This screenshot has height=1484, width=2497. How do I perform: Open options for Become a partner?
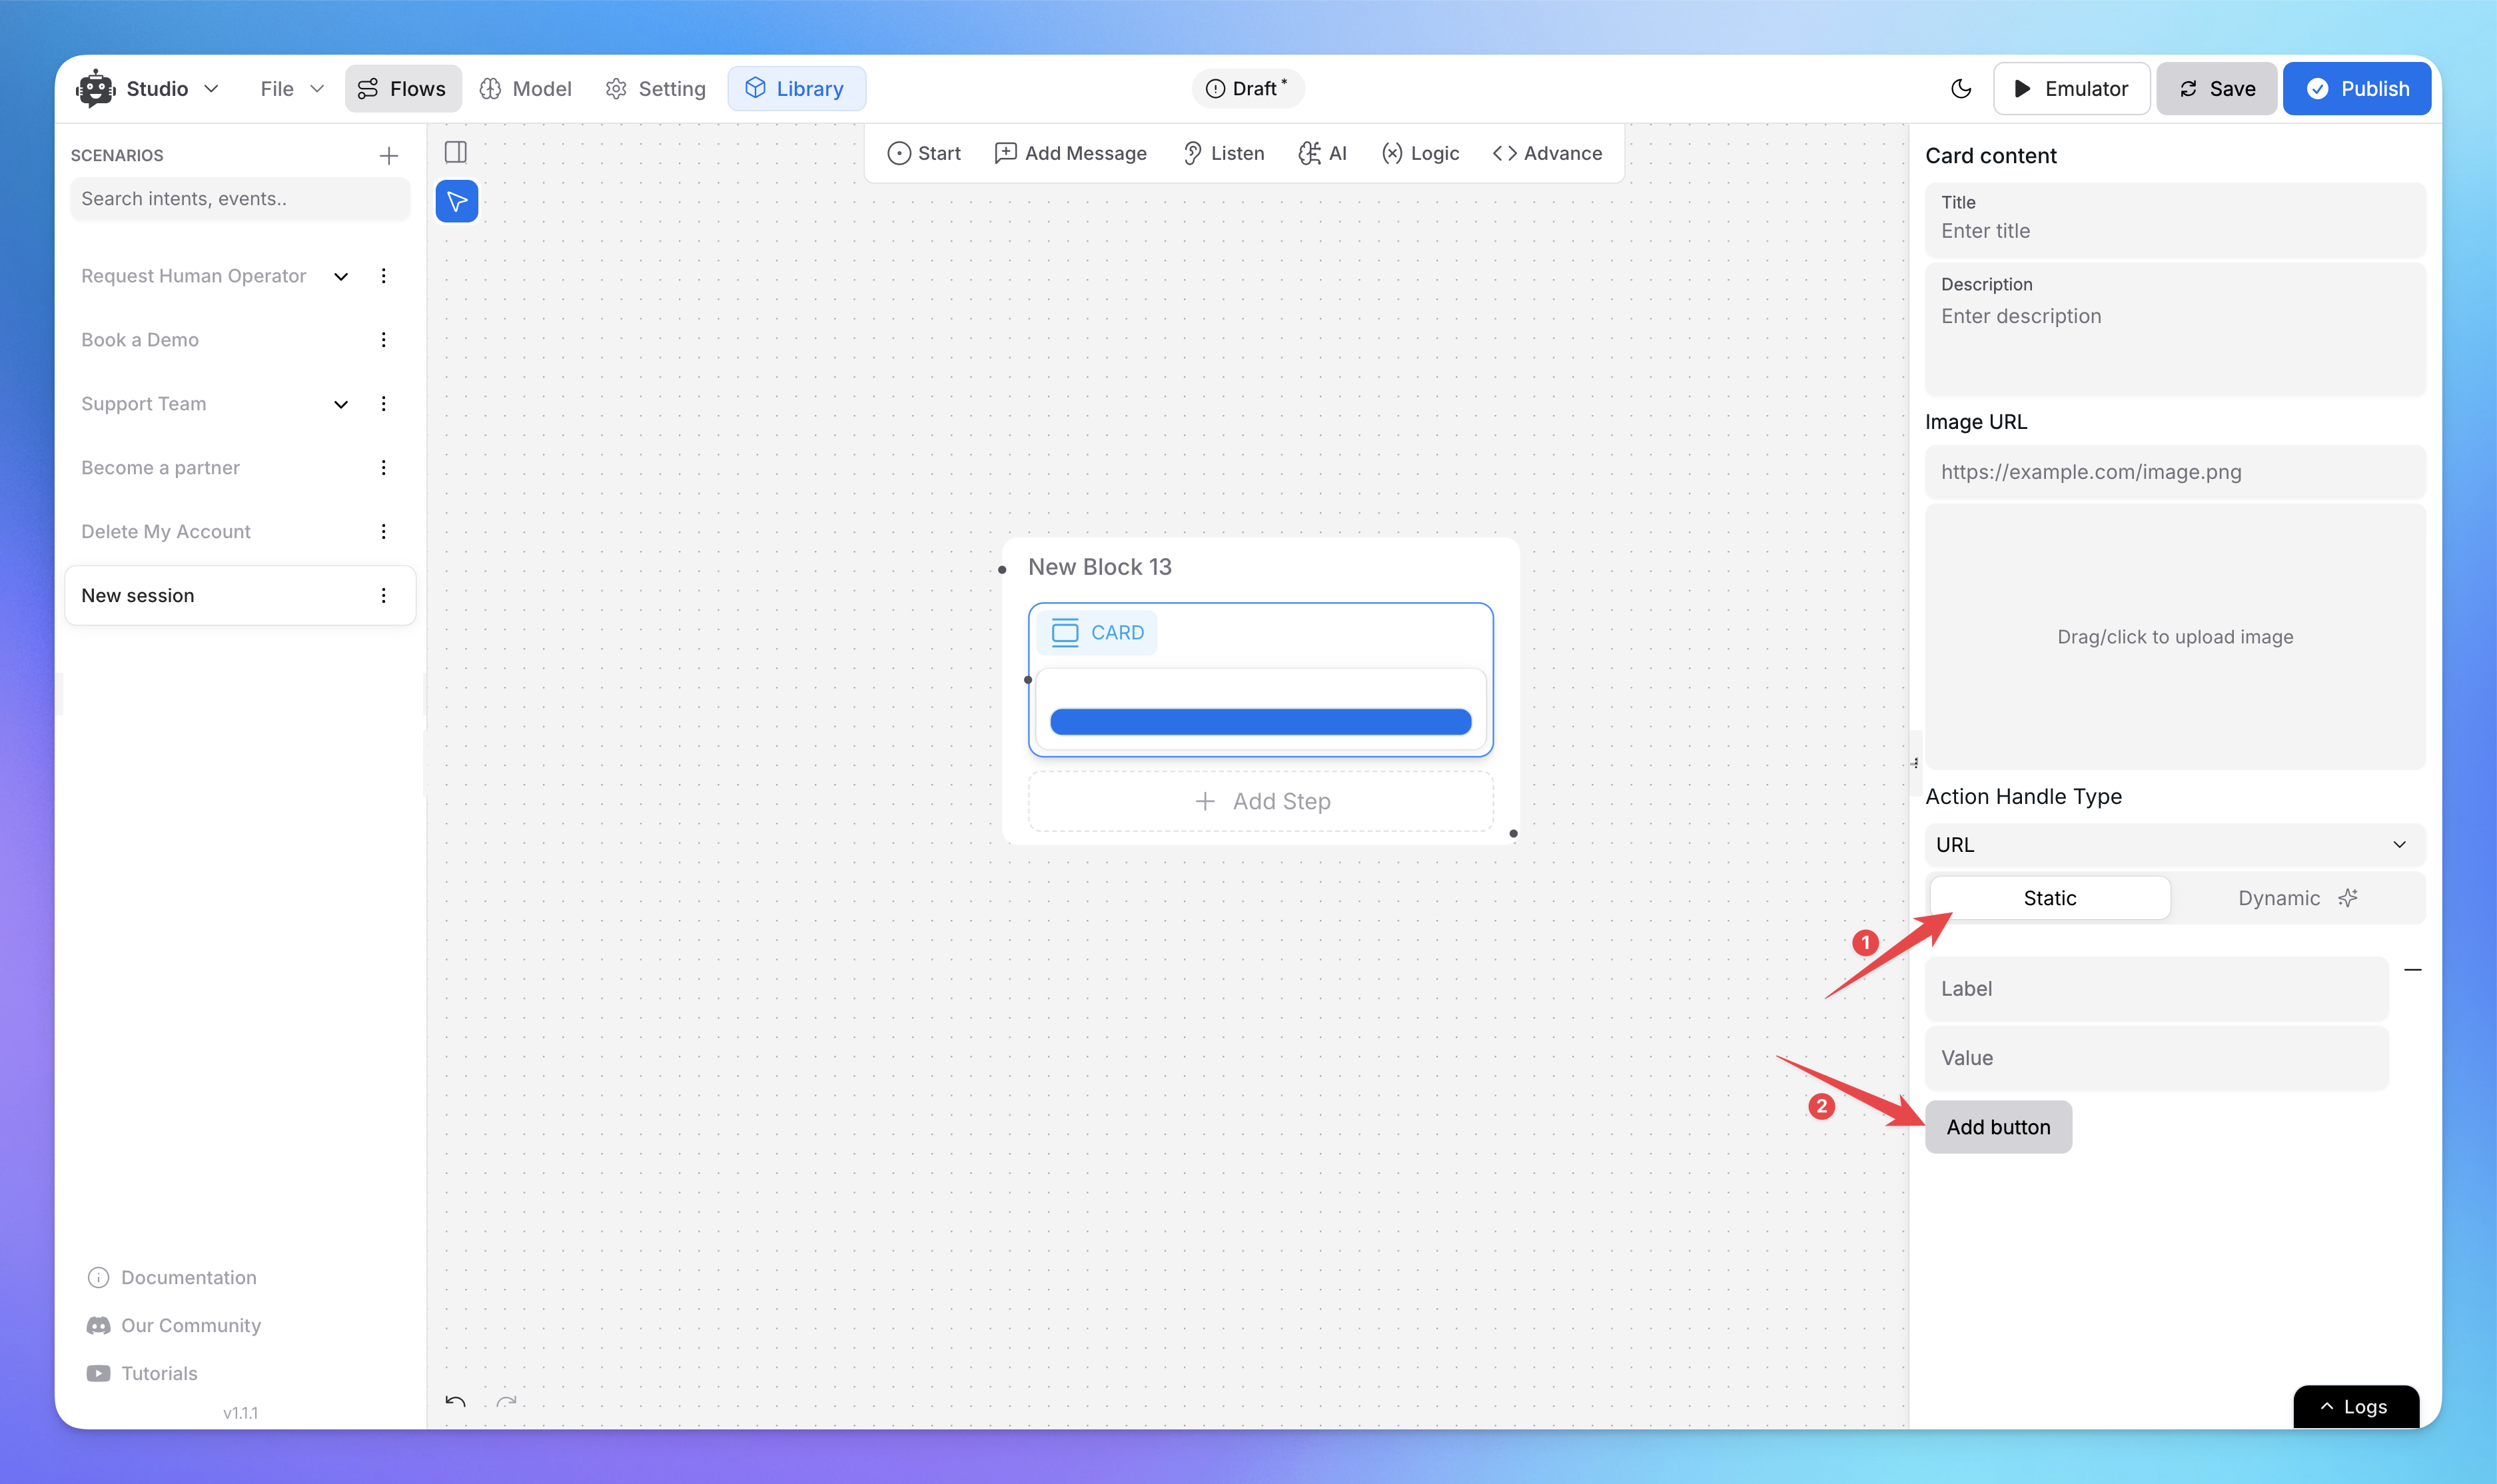pyautogui.click(x=383, y=468)
